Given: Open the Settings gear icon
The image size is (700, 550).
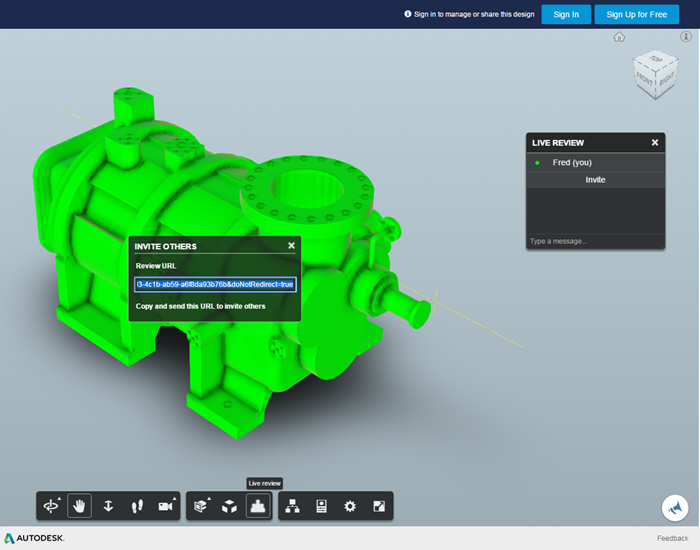Looking at the screenshot, I should [x=350, y=506].
